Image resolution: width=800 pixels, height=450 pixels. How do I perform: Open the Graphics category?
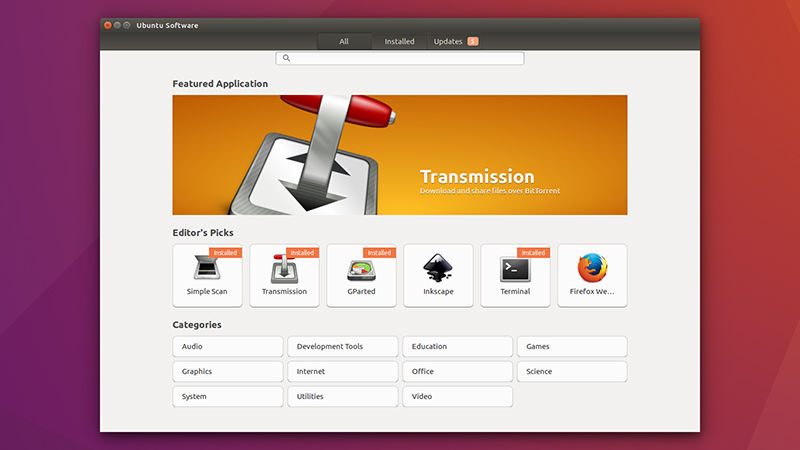(x=228, y=372)
